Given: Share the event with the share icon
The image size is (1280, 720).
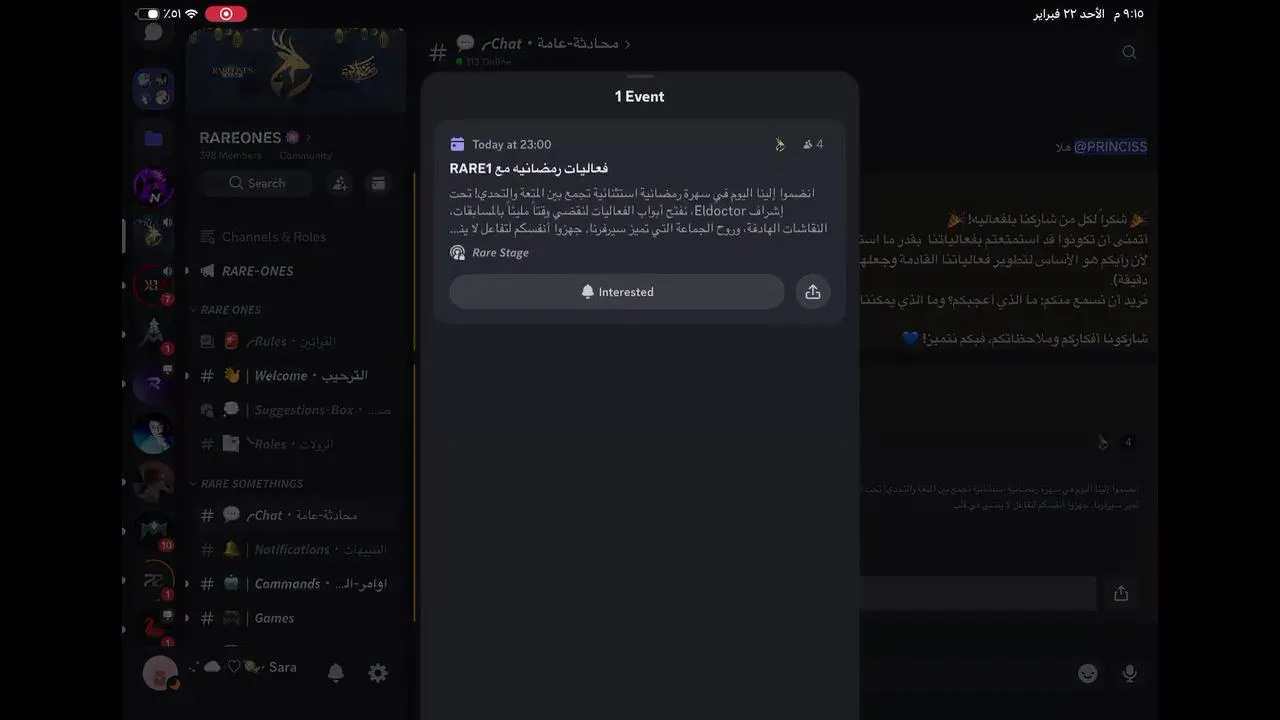Looking at the screenshot, I should pos(813,292).
